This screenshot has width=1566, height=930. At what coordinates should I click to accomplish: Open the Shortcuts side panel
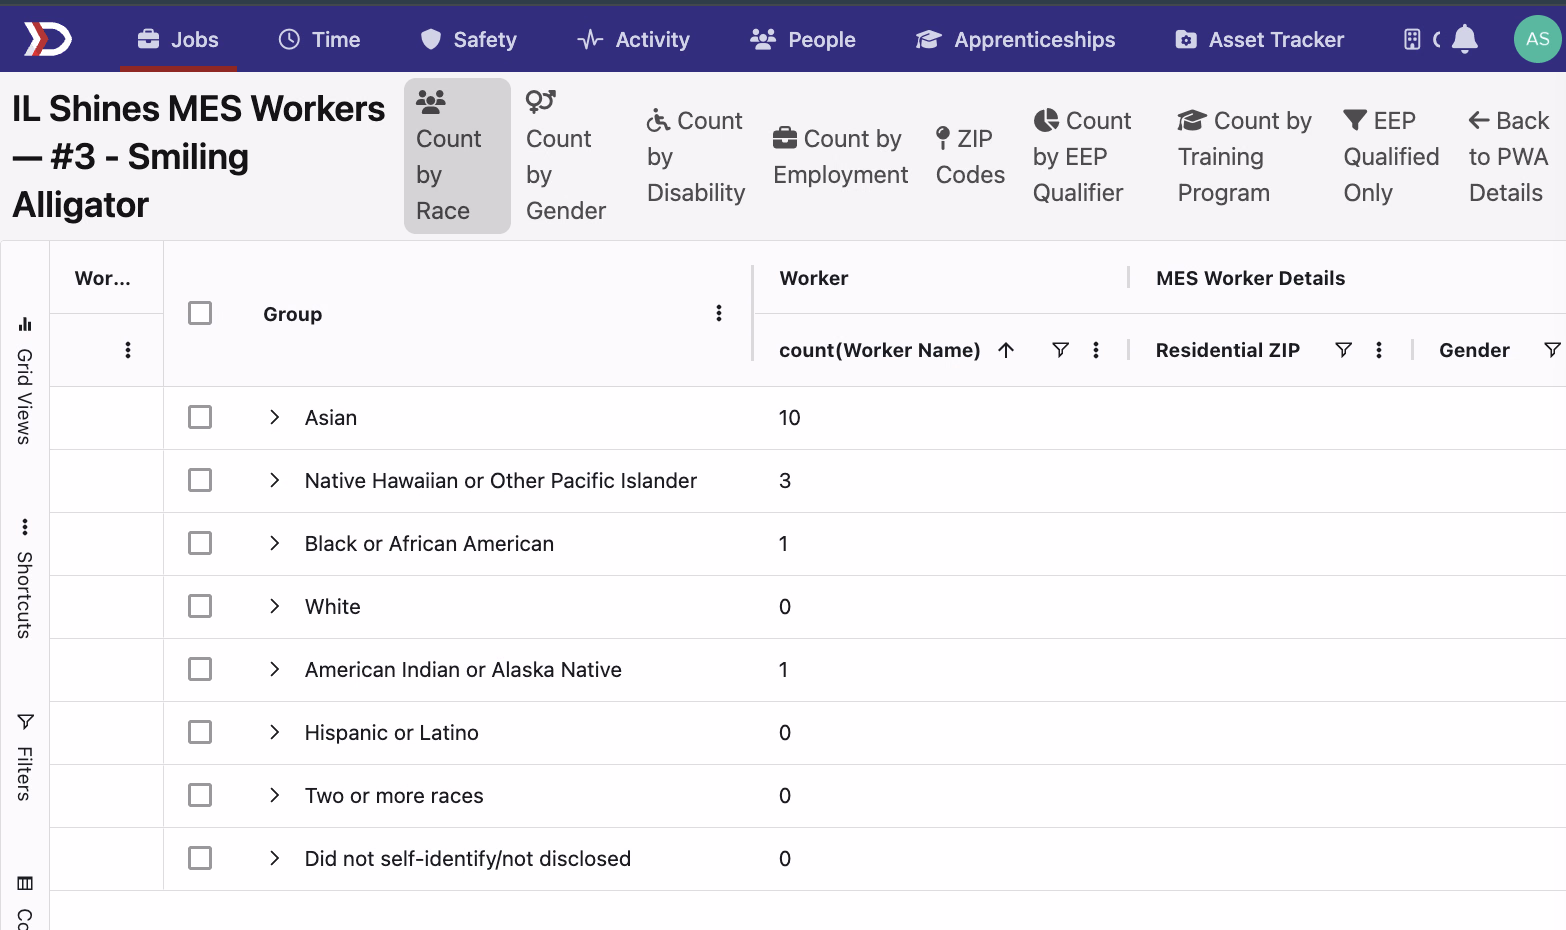[x=25, y=579]
